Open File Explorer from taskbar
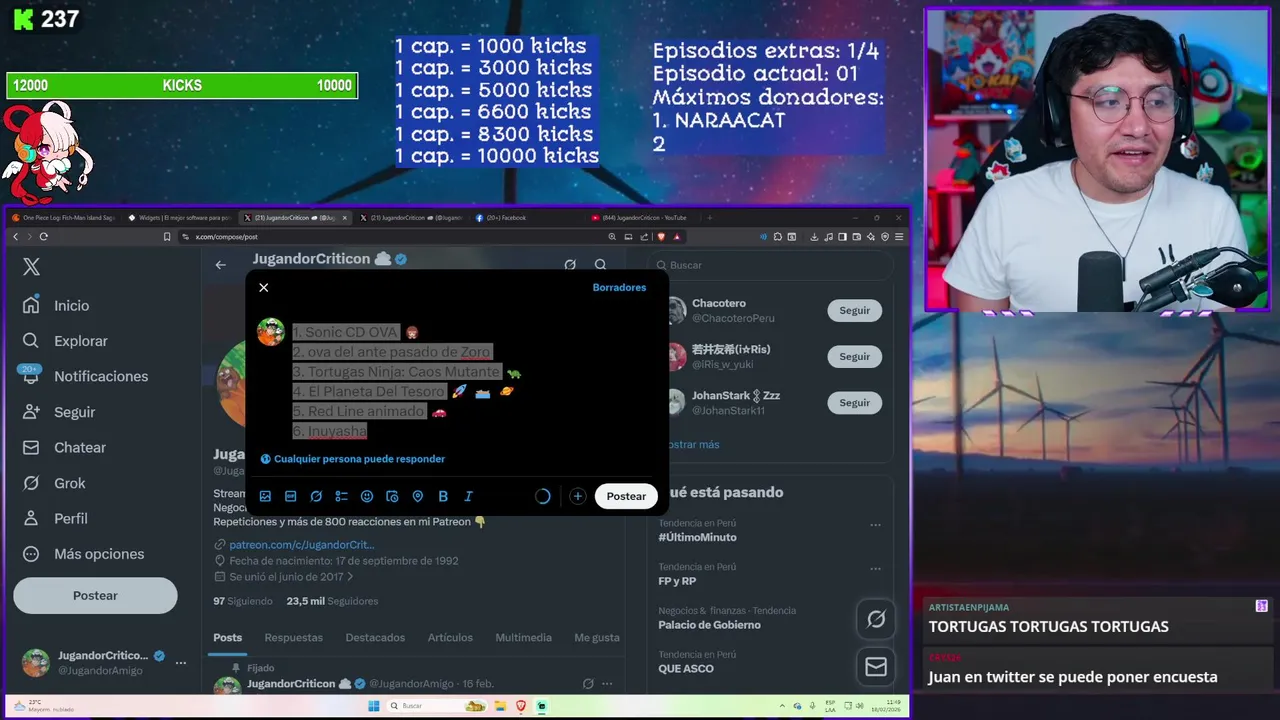Image resolution: width=1280 pixels, height=720 pixels. click(x=501, y=706)
